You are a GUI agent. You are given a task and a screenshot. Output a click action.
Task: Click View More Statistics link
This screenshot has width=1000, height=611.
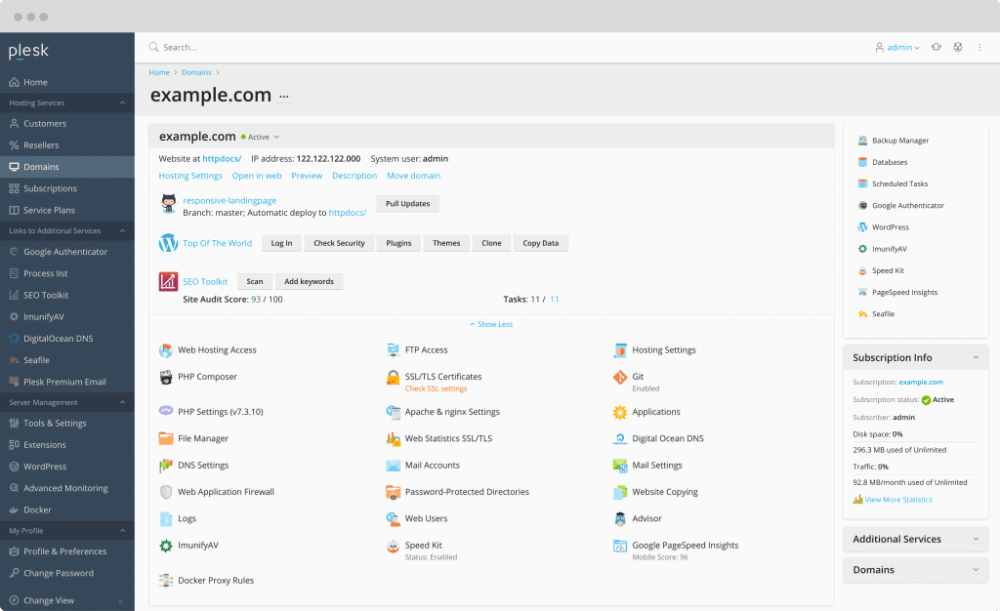[898, 499]
